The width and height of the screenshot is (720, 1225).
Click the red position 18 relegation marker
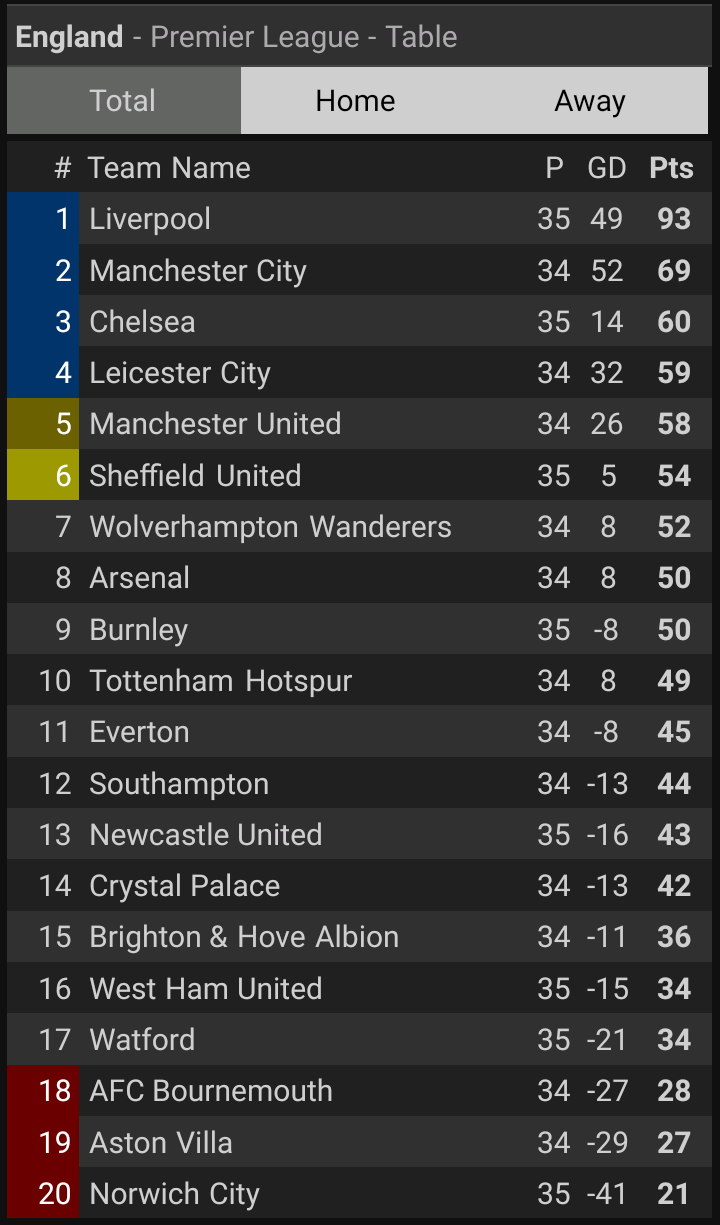tap(43, 1091)
